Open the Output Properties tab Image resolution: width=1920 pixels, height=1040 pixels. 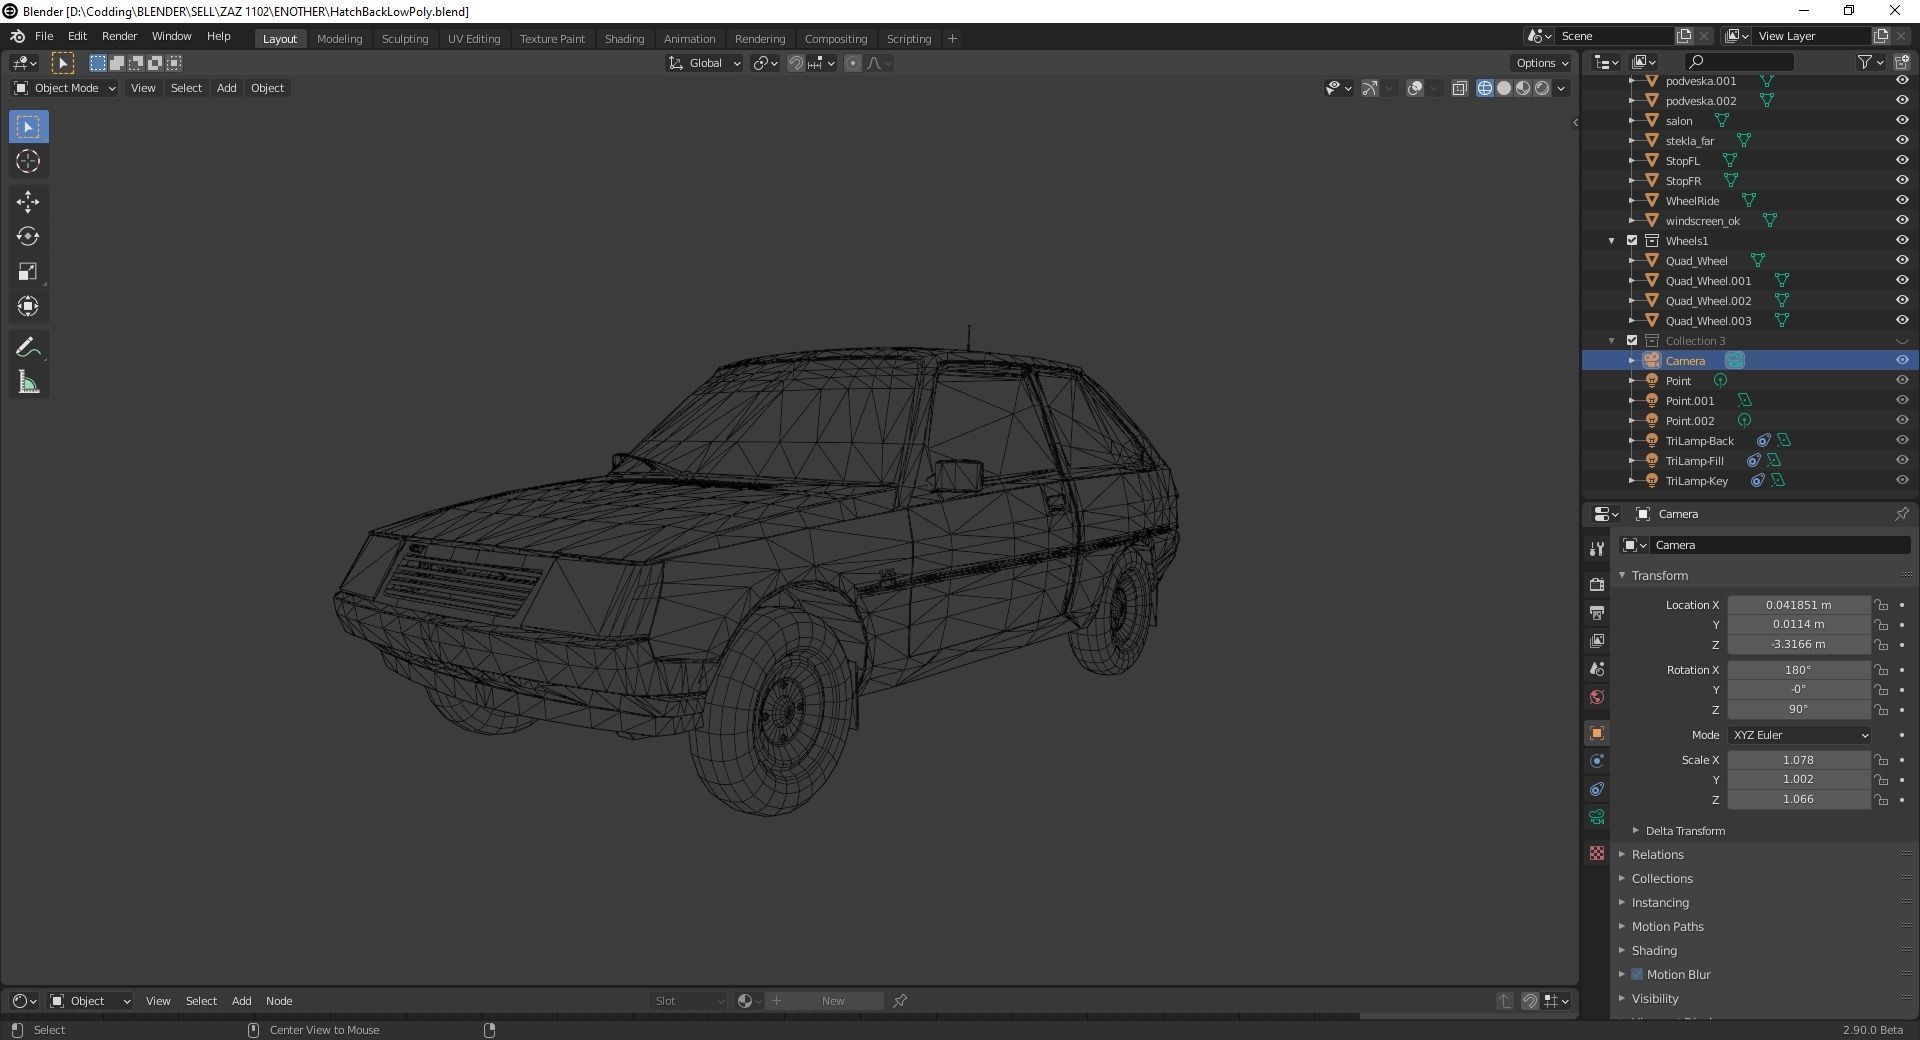click(1596, 613)
